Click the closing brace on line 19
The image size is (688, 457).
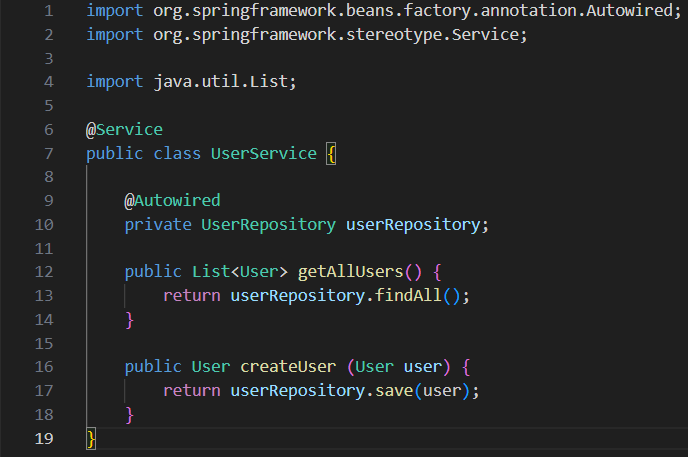[x=91, y=437]
